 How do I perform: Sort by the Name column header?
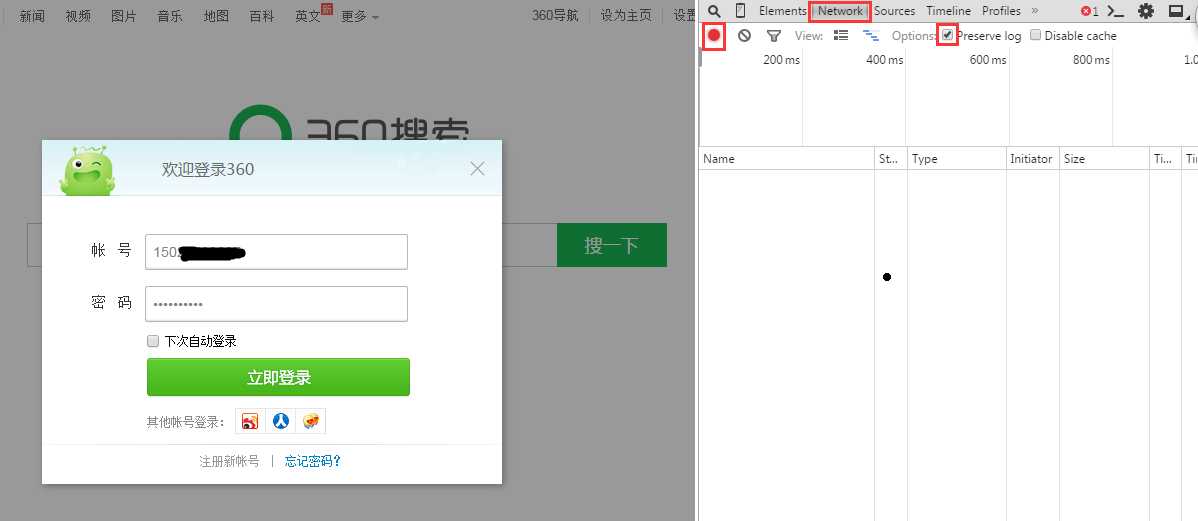pos(787,159)
